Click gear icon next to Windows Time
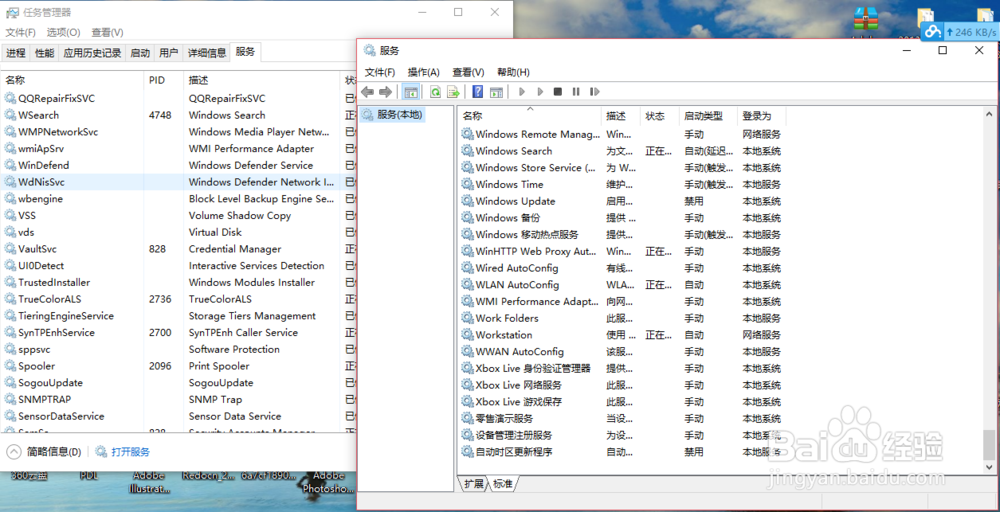The height and width of the screenshot is (512, 1000). (467, 184)
